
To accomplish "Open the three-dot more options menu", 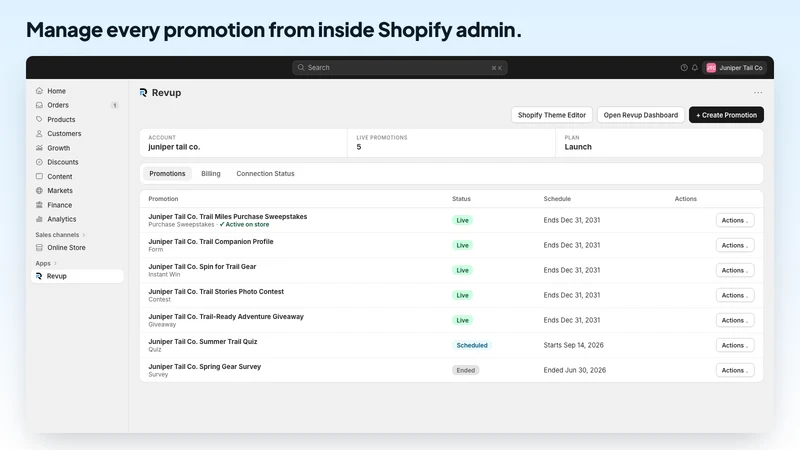I will coord(758,93).
